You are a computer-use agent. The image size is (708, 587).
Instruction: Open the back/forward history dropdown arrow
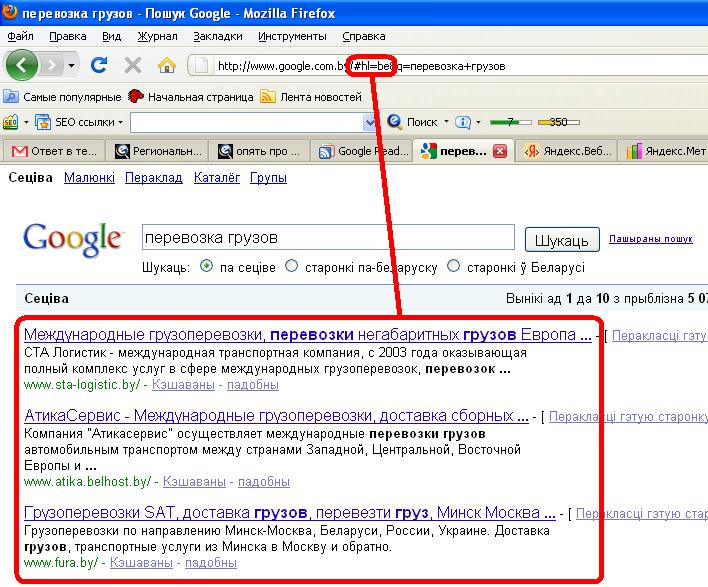(71, 66)
